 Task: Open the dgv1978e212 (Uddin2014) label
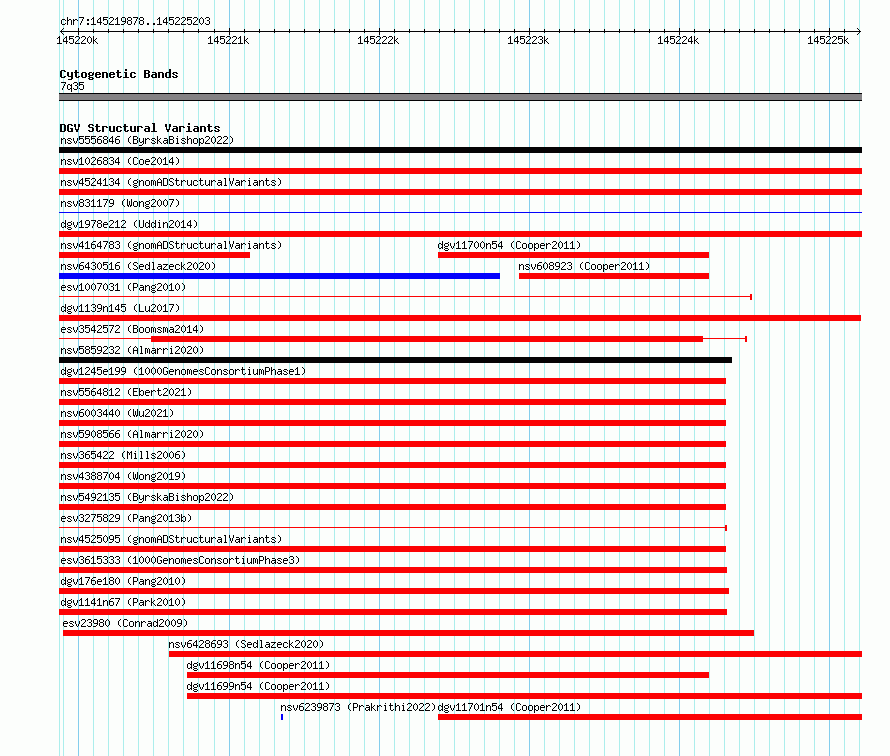[129, 224]
